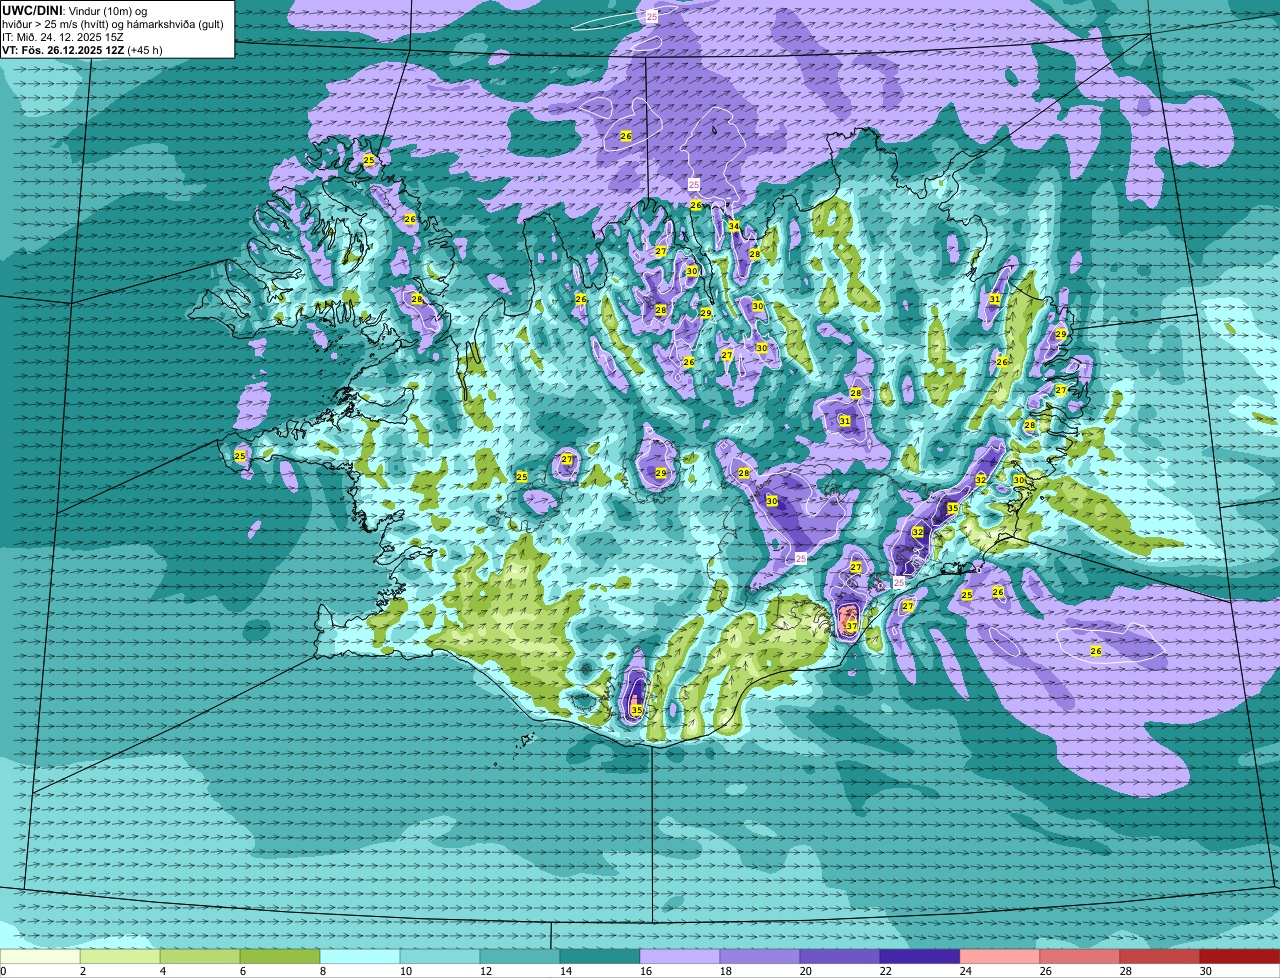Viewport: 1280px width, 978px height.
Task: Select the light pink legend swatch for 24–26
Action: point(1000,957)
